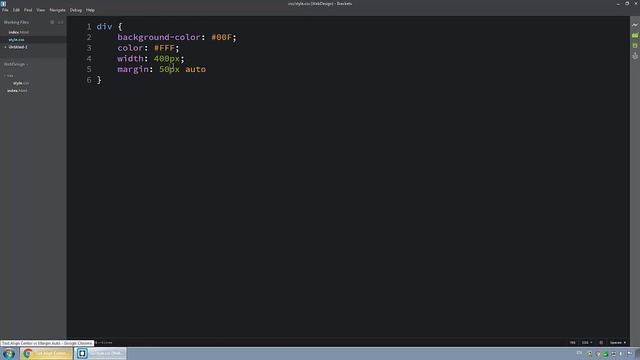
Task: Open the Spaces indentation dropdown
Action: click(x=618, y=342)
